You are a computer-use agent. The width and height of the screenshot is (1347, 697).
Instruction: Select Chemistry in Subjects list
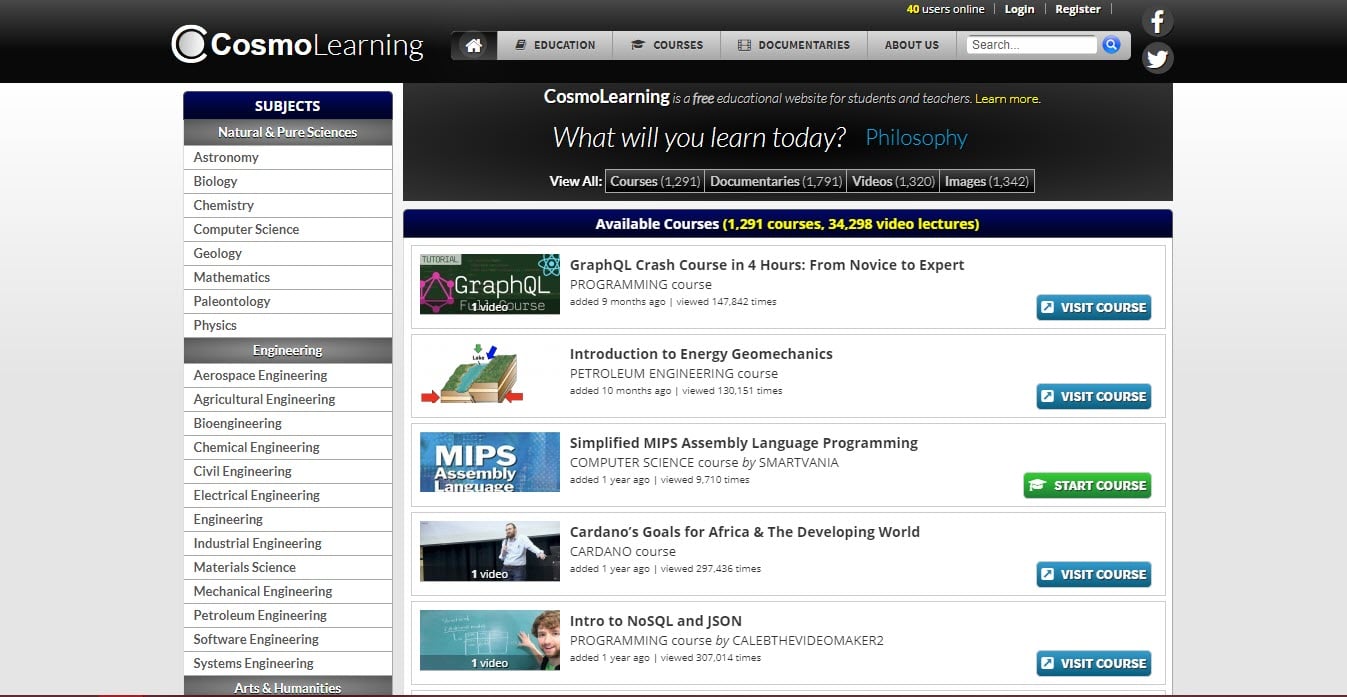pyautogui.click(x=288, y=205)
